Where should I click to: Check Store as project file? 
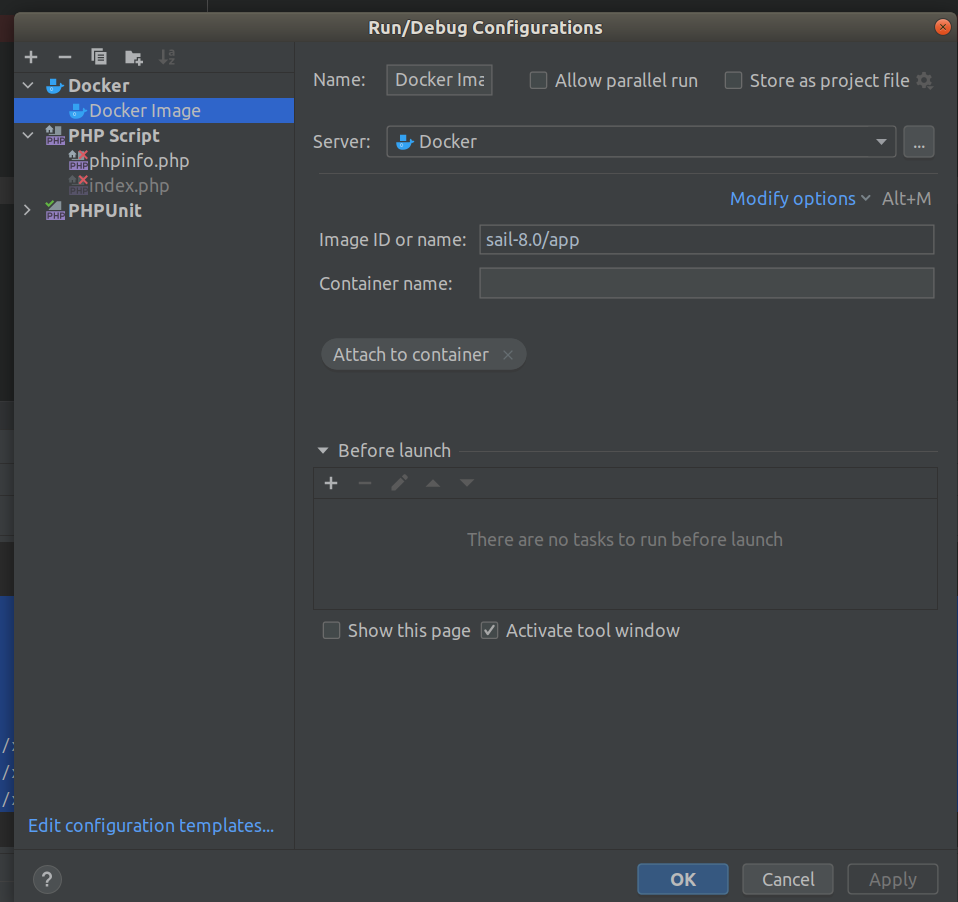733,81
